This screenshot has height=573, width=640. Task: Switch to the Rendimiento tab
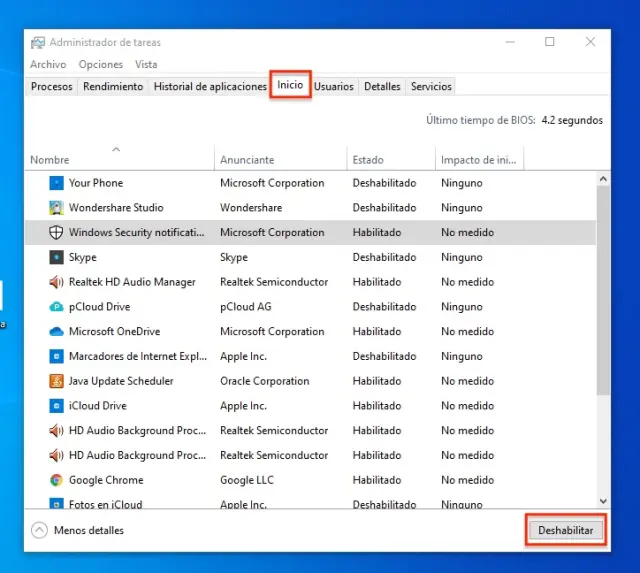click(x=113, y=87)
